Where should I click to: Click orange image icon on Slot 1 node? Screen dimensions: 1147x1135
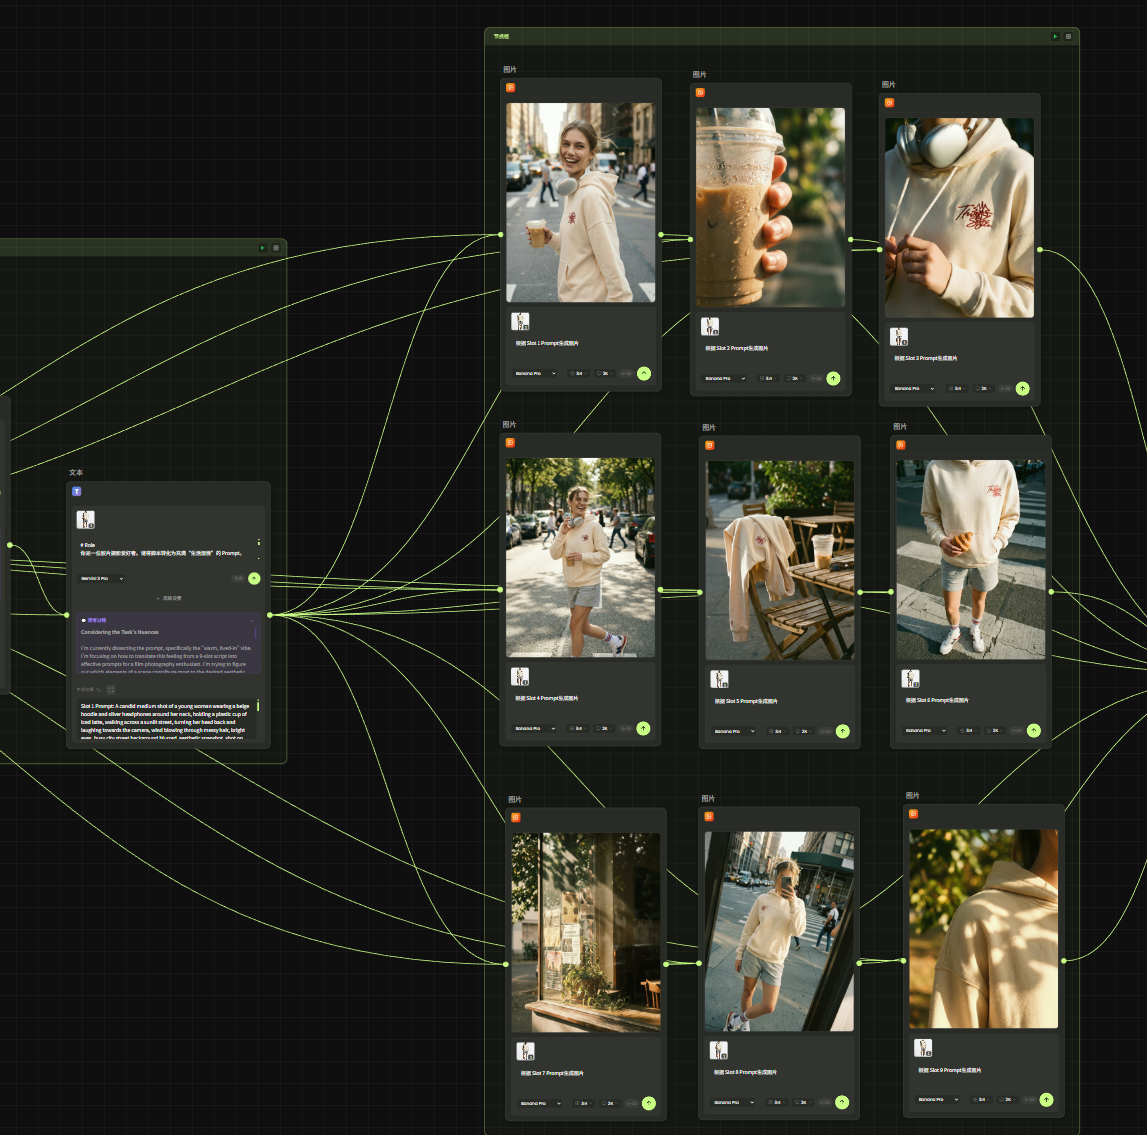tap(510, 88)
